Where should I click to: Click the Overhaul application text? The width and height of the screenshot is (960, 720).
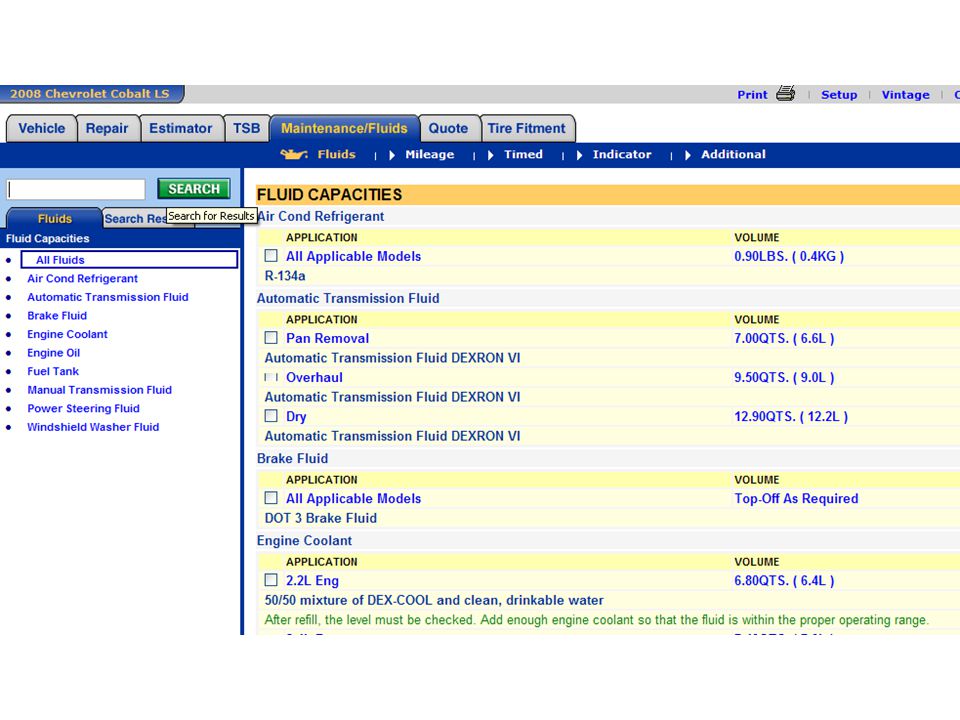coord(314,377)
